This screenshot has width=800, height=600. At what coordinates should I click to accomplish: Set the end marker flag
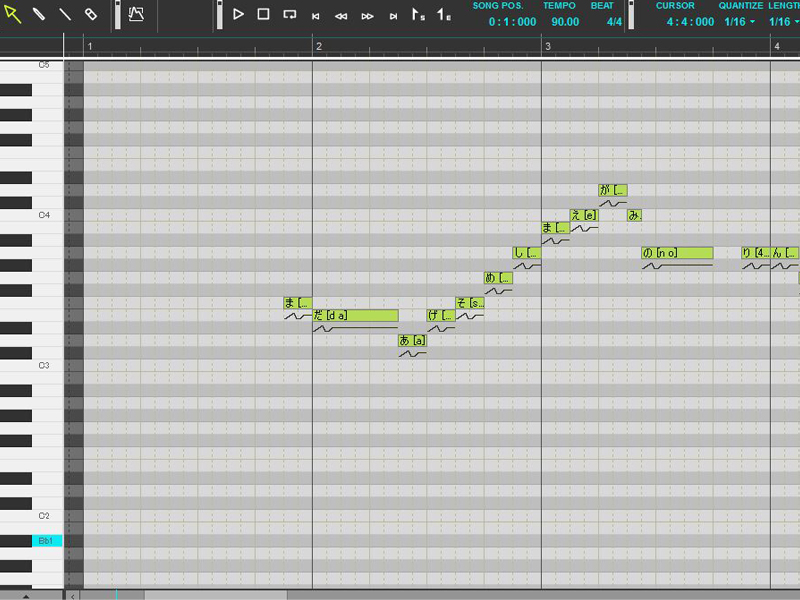[x=444, y=15]
